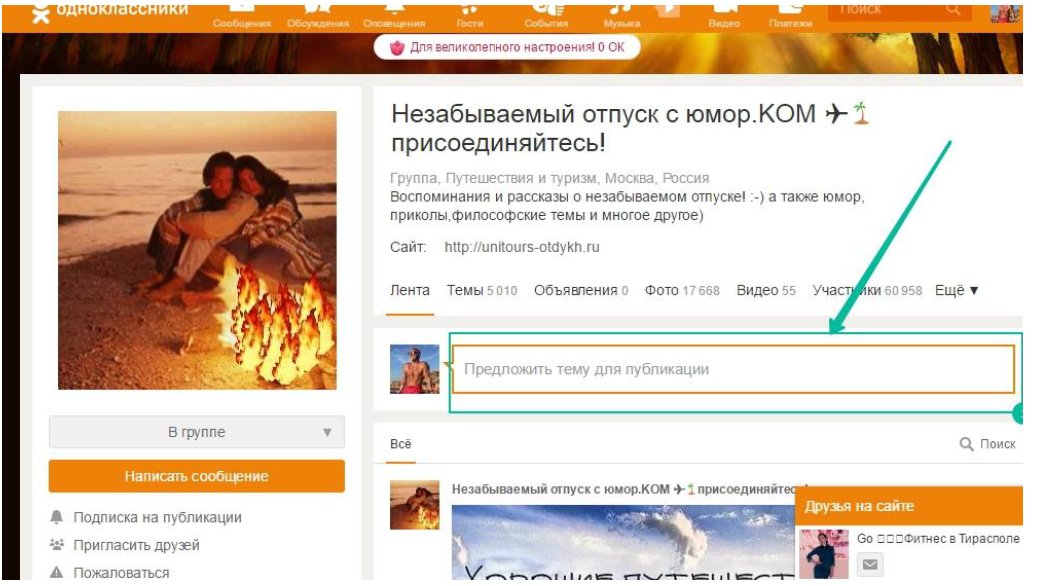Click the Предложить тему для публикации field
Viewport: 1037px width, 586px height.
pyautogui.click(x=733, y=369)
